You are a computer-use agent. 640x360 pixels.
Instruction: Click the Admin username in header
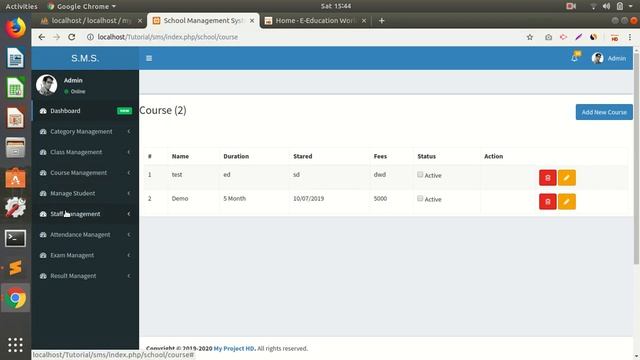(617, 58)
